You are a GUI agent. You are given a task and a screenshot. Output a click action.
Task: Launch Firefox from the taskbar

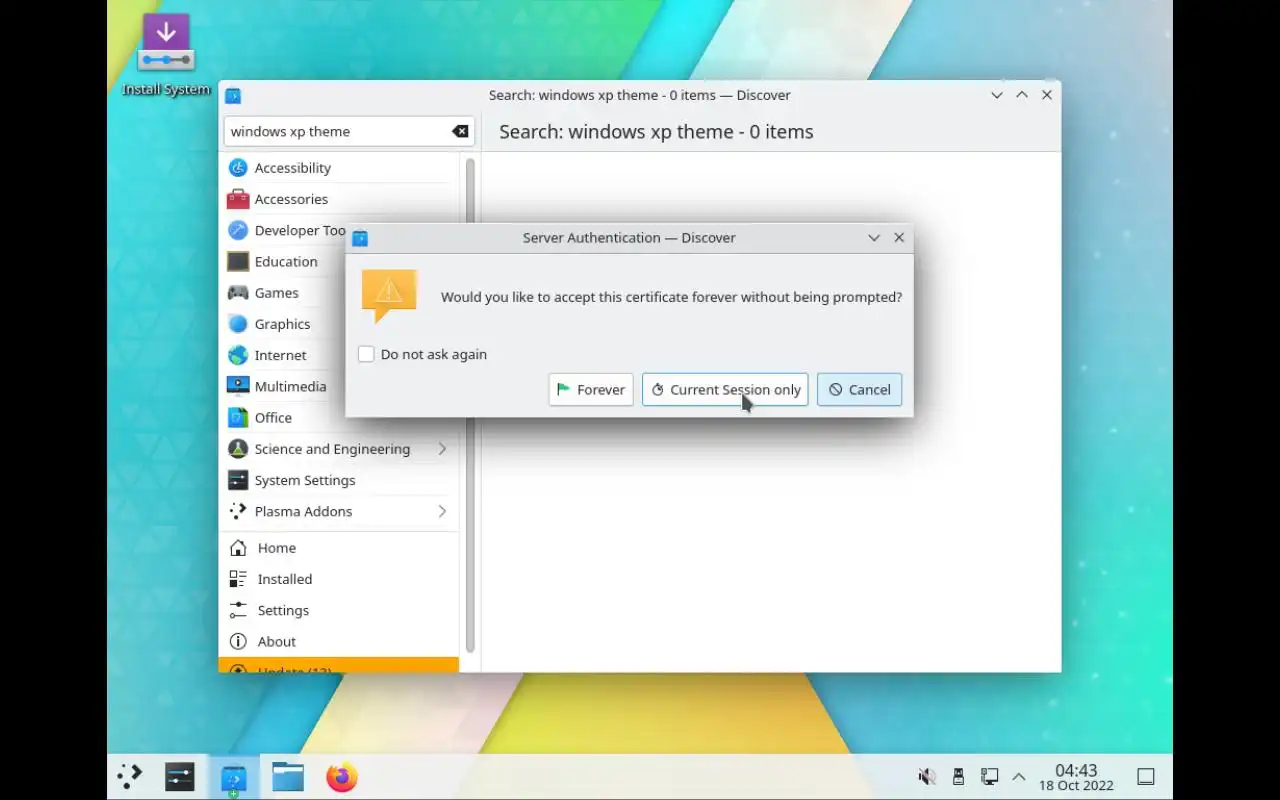pyautogui.click(x=342, y=777)
